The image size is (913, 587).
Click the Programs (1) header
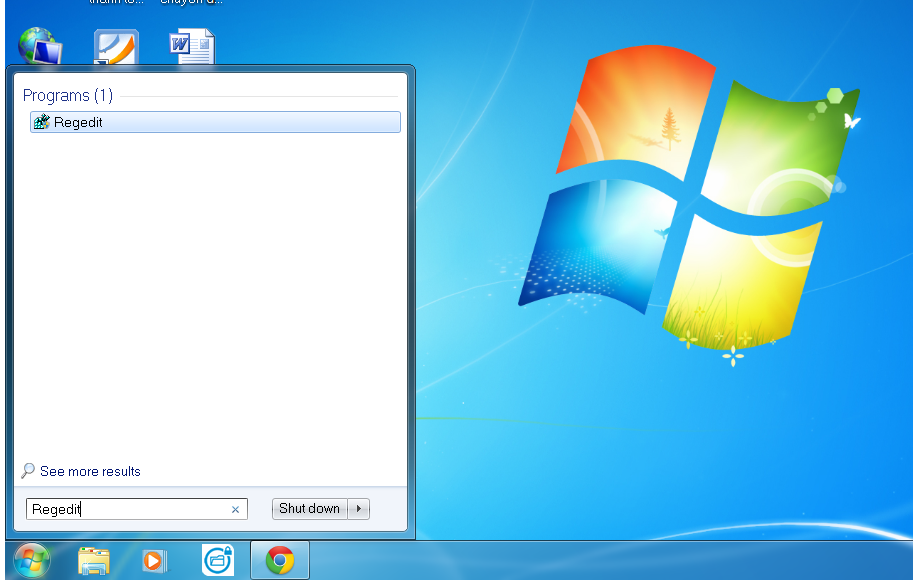68,96
